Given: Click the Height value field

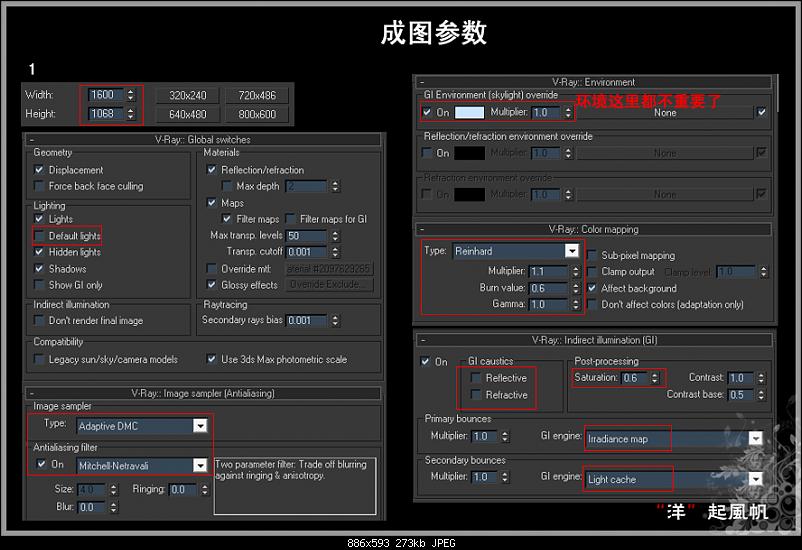Looking at the screenshot, I should pos(106,114).
